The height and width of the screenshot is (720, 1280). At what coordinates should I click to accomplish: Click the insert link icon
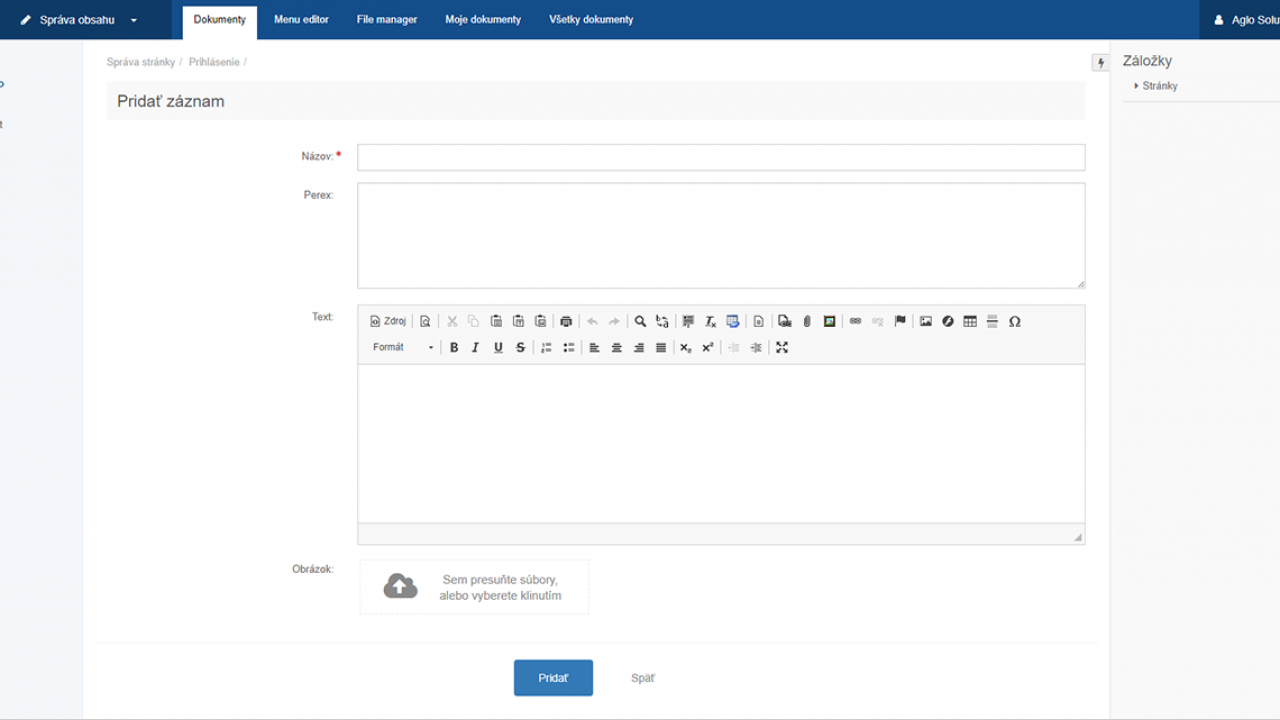point(855,322)
